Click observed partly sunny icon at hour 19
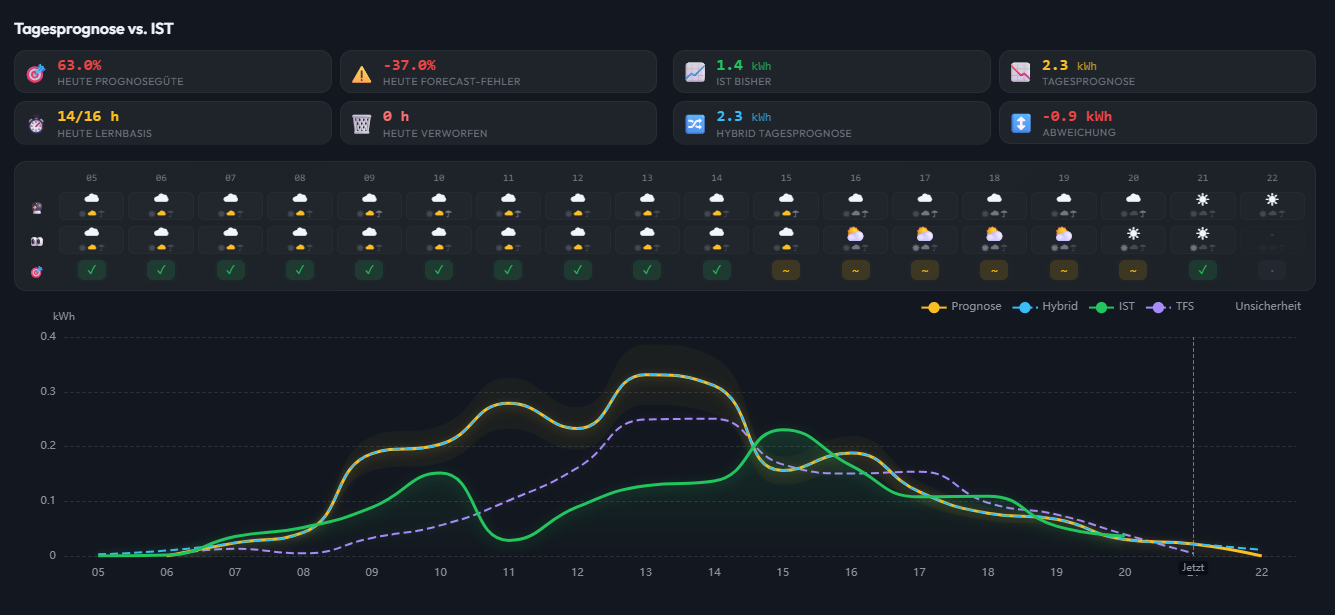Image resolution: width=1335 pixels, height=615 pixels. [x=1064, y=234]
